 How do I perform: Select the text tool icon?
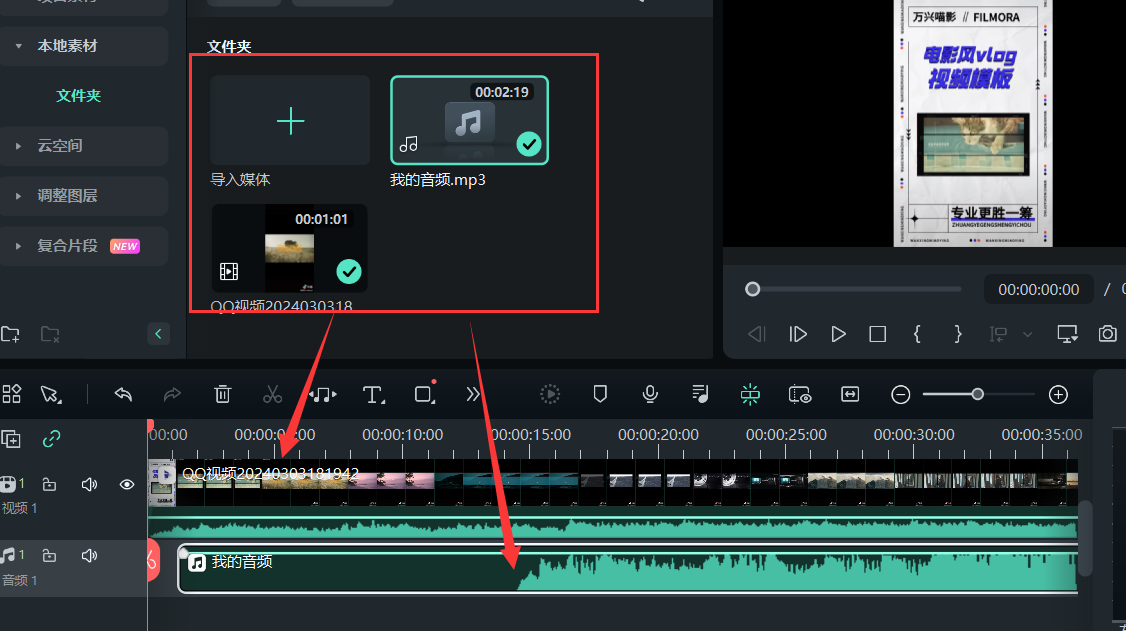click(x=373, y=395)
